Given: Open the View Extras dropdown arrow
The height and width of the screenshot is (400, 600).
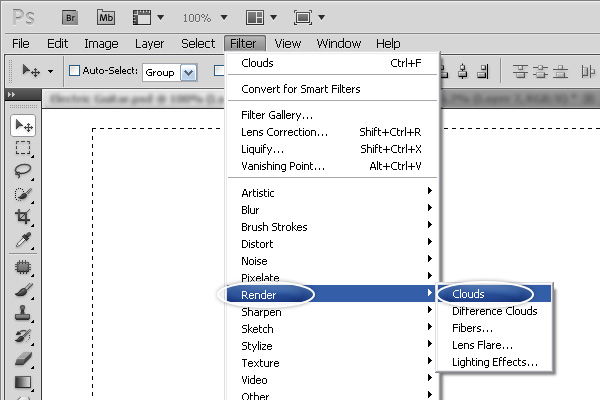Looking at the screenshot, I should point(161,17).
